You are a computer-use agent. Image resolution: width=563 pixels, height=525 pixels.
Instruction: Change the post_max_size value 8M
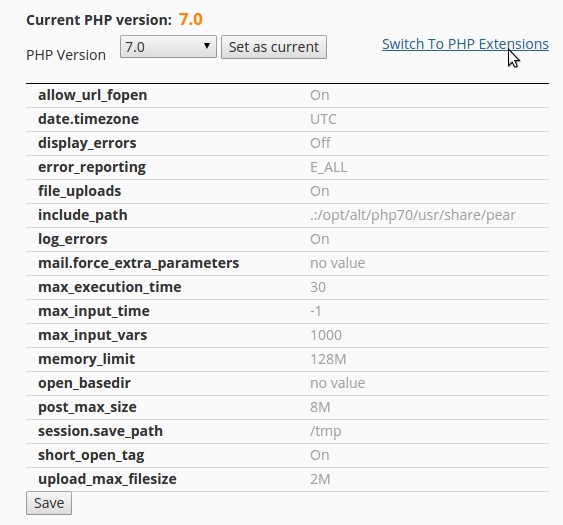coord(320,407)
